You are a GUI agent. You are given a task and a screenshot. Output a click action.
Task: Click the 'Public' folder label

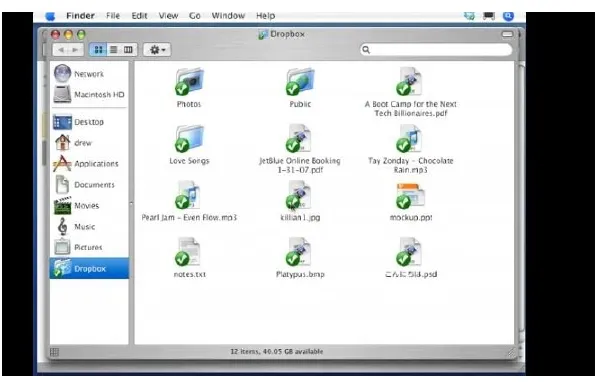tap(300, 104)
